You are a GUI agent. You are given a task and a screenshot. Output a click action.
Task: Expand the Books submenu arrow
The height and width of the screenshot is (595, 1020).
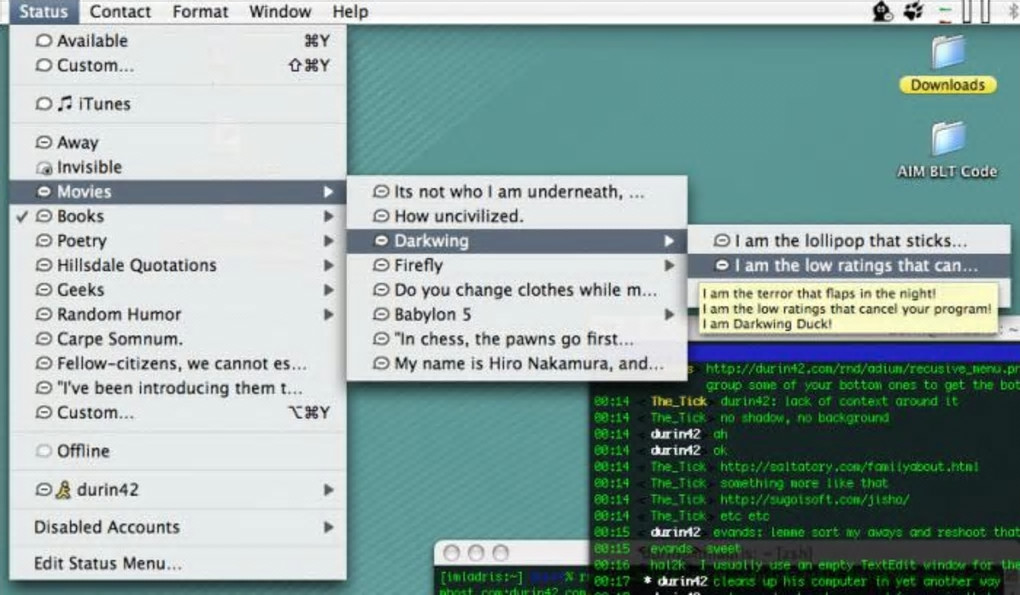point(329,217)
